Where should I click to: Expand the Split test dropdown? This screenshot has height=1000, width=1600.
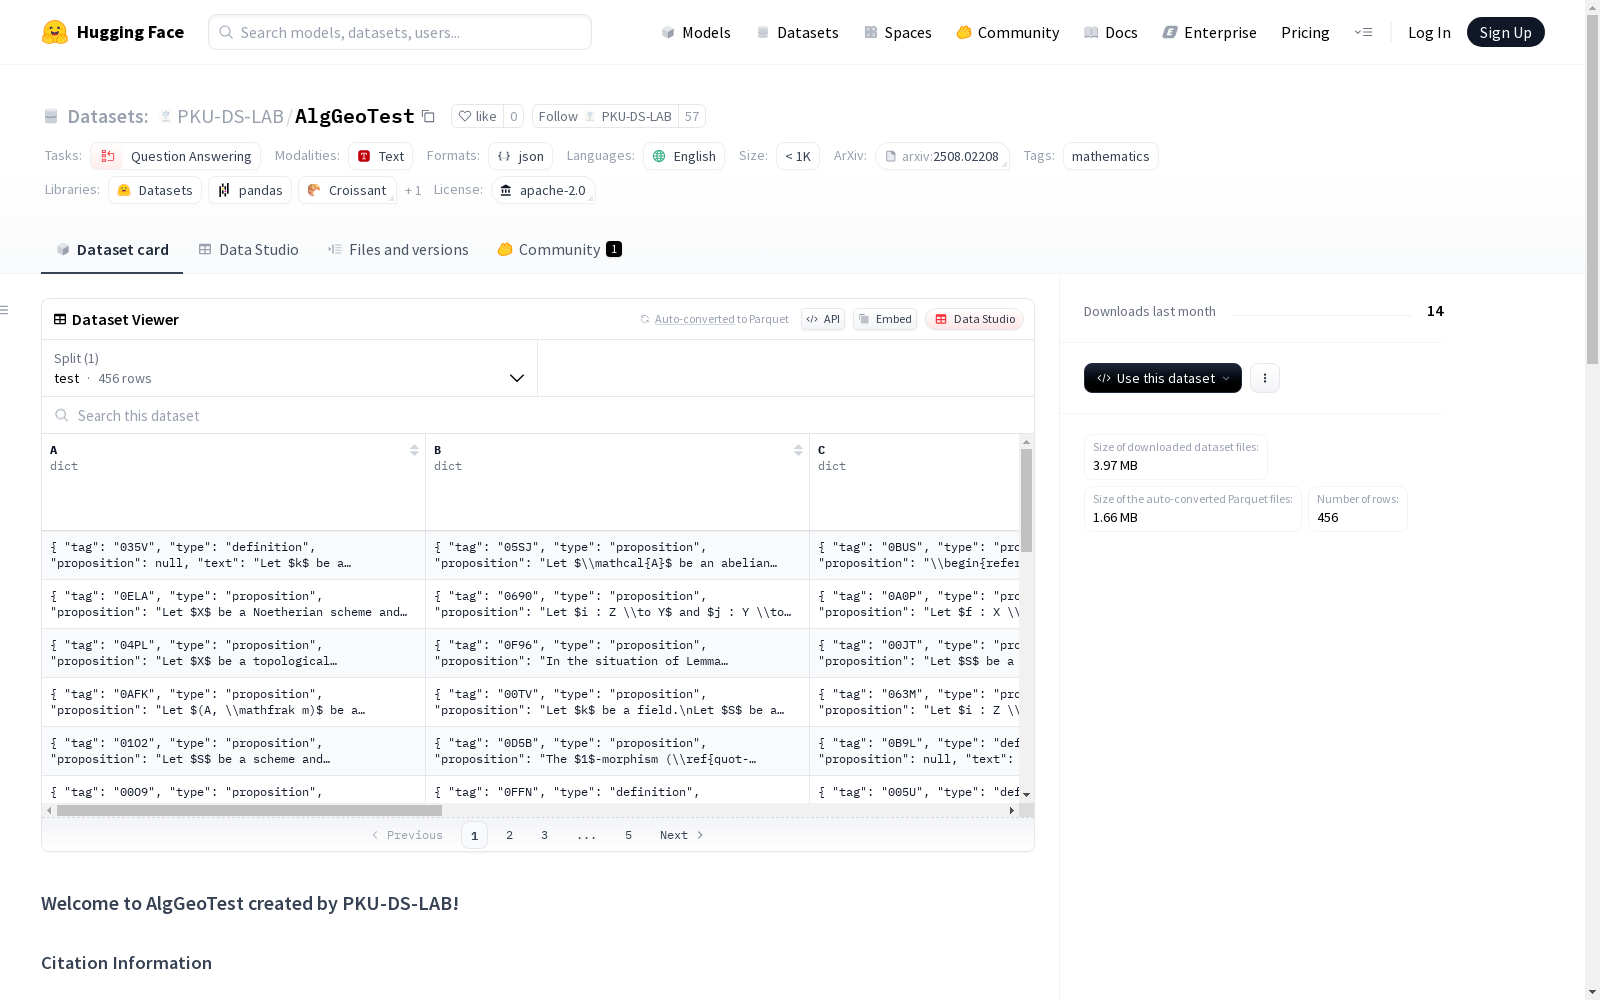(x=289, y=368)
